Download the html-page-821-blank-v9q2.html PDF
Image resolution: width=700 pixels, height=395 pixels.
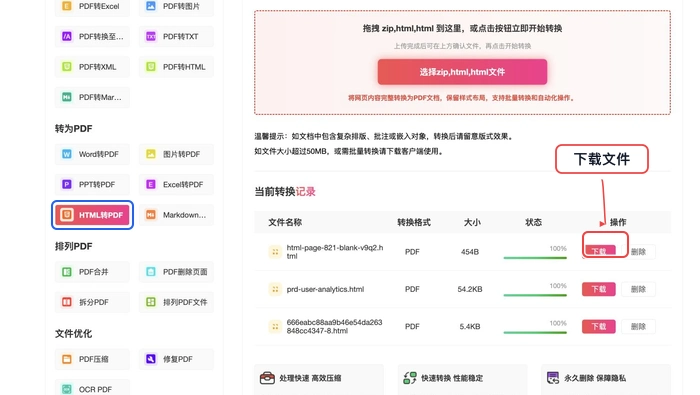pos(599,251)
